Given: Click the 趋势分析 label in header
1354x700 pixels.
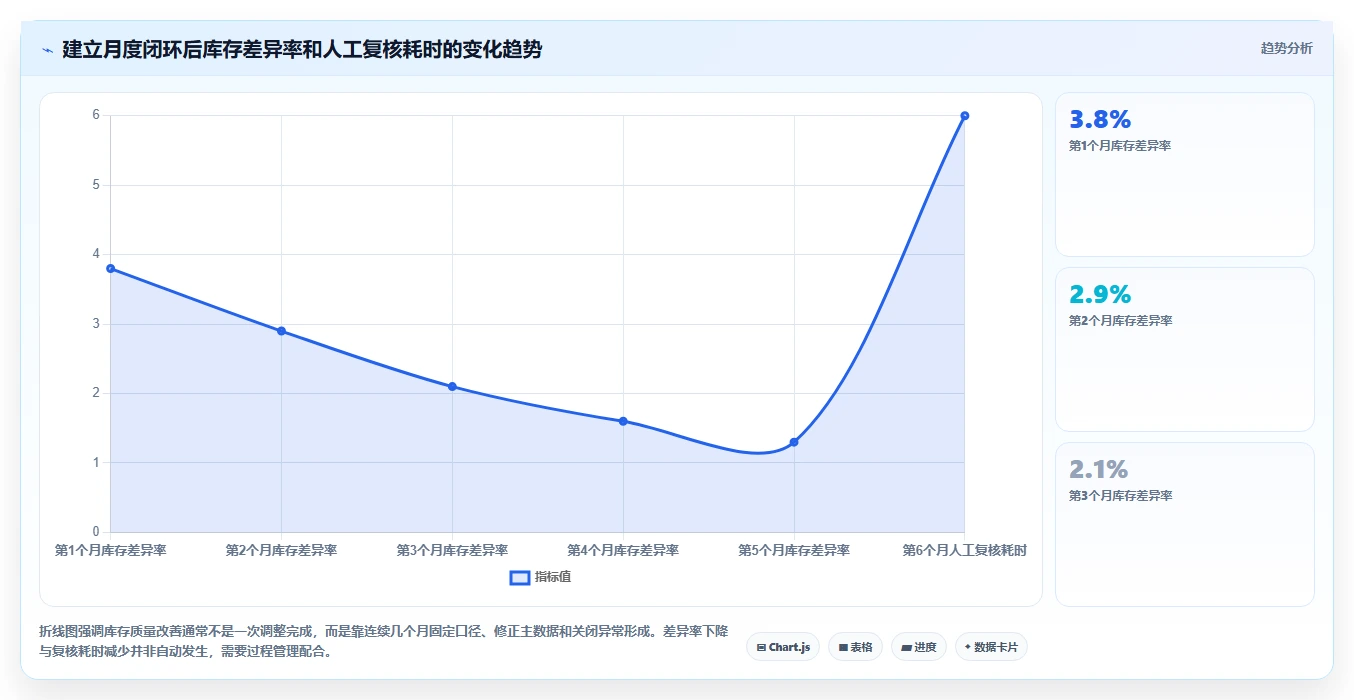Looking at the screenshot, I should click(x=1286, y=48).
